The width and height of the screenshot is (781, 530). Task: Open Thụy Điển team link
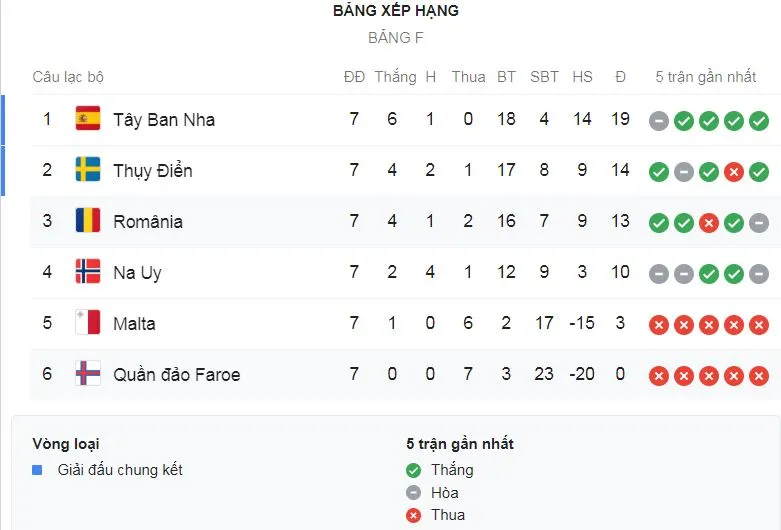153,171
